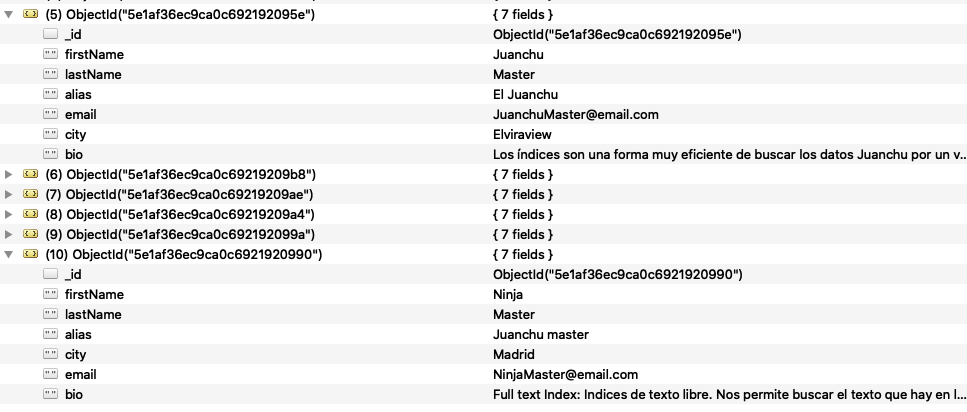Select the lastName row under document (10)
Image resolution: width=967 pixels, height=412 pixels.
484,315
